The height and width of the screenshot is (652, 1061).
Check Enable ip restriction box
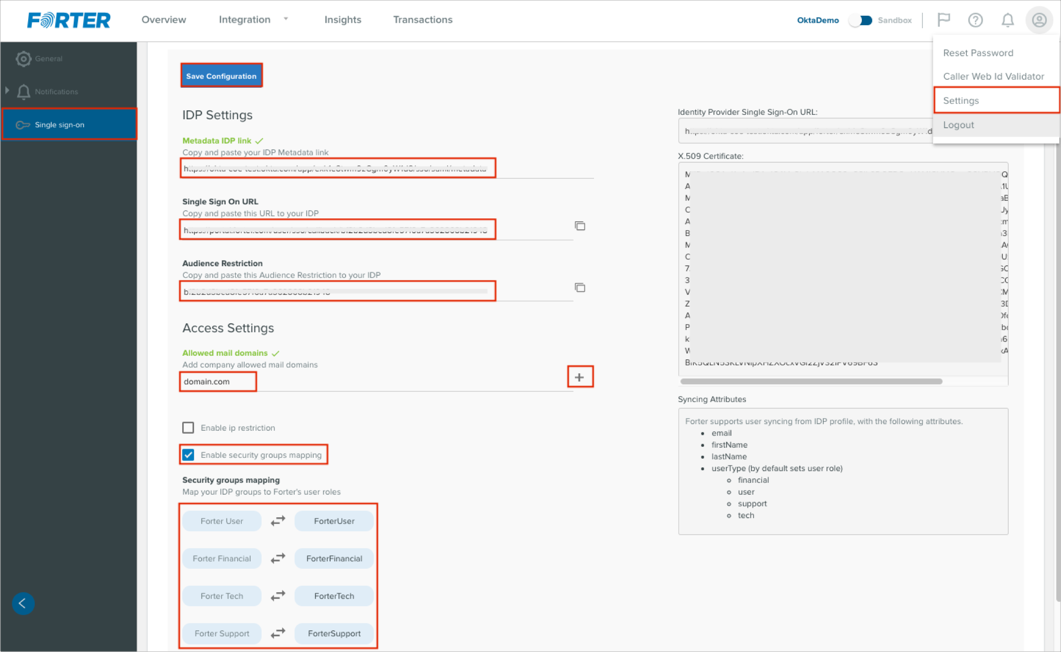(188, 428)
